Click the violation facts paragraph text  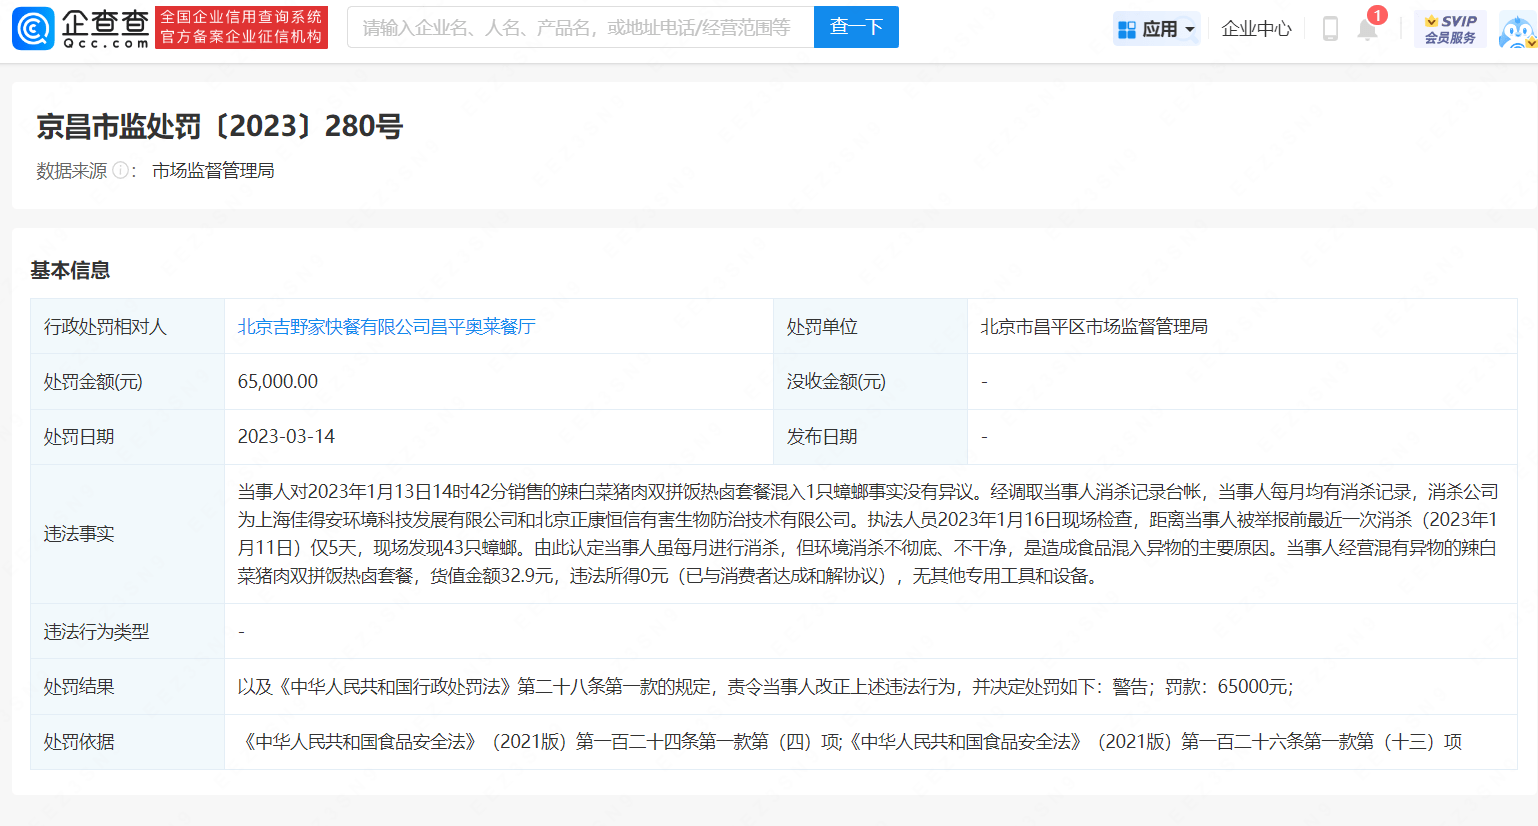pos(868,534)
